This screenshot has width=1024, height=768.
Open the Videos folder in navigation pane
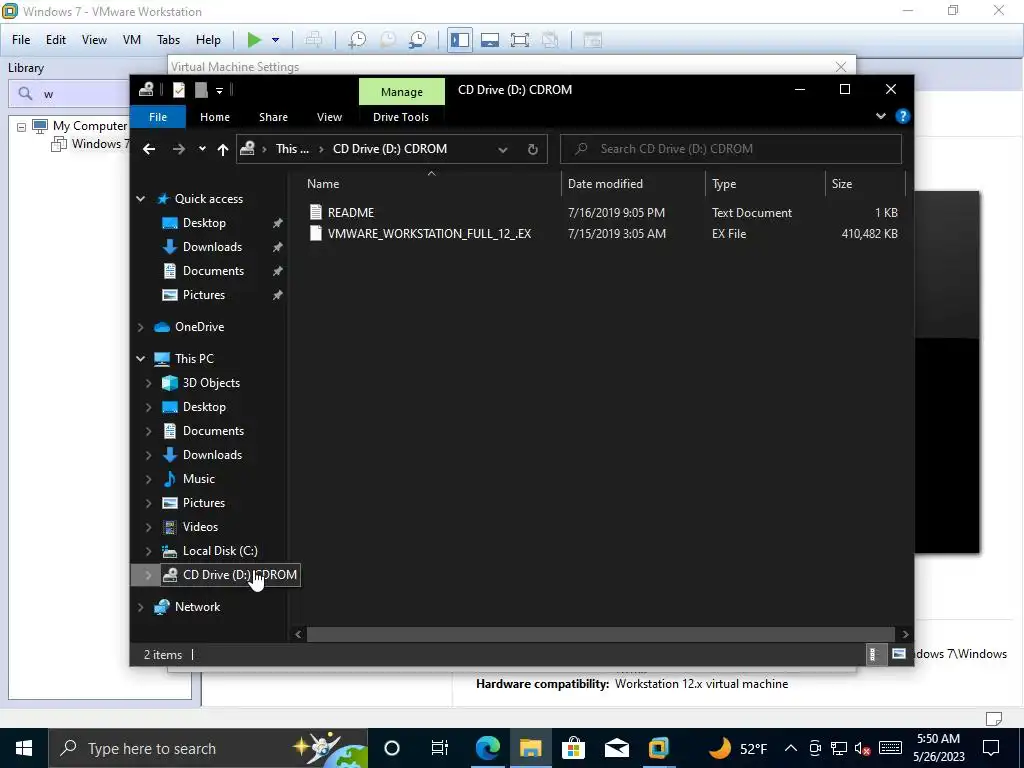[x=200, y=527]
